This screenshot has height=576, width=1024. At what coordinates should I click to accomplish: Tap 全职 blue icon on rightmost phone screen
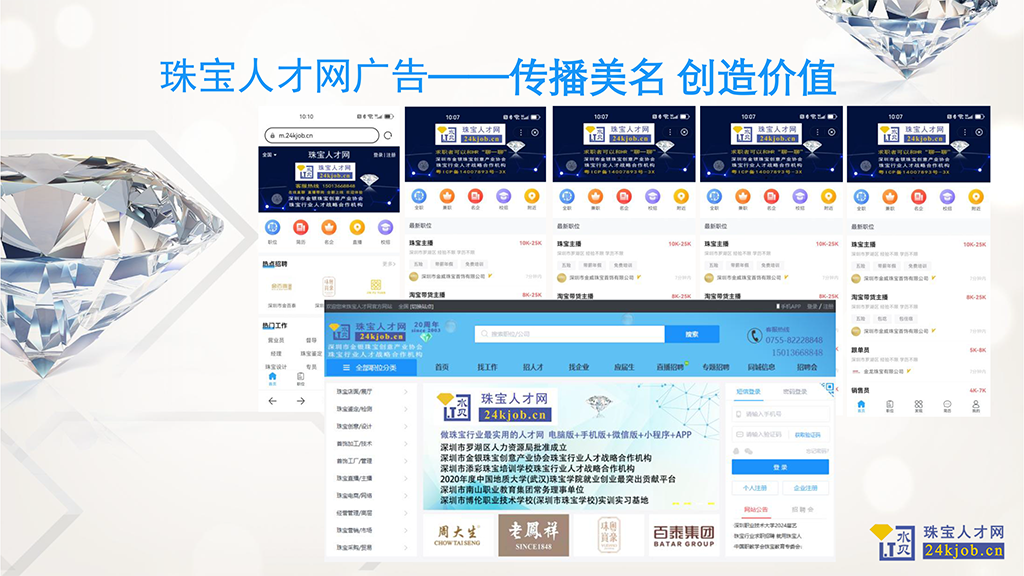(861, 197)
